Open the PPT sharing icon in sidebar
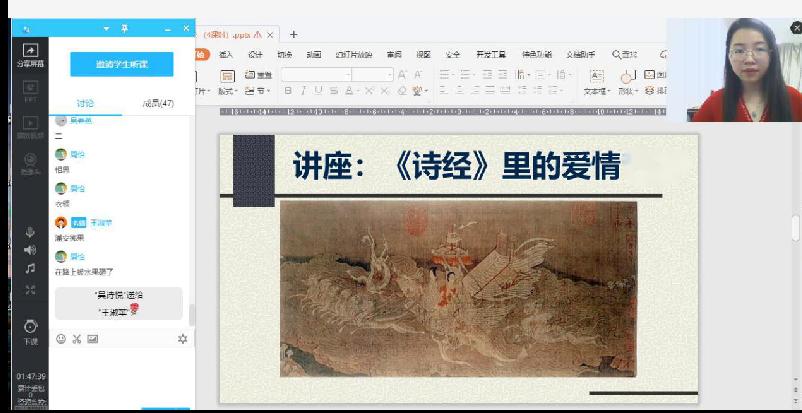The image size is (802, 413). [x=30, y=91]
